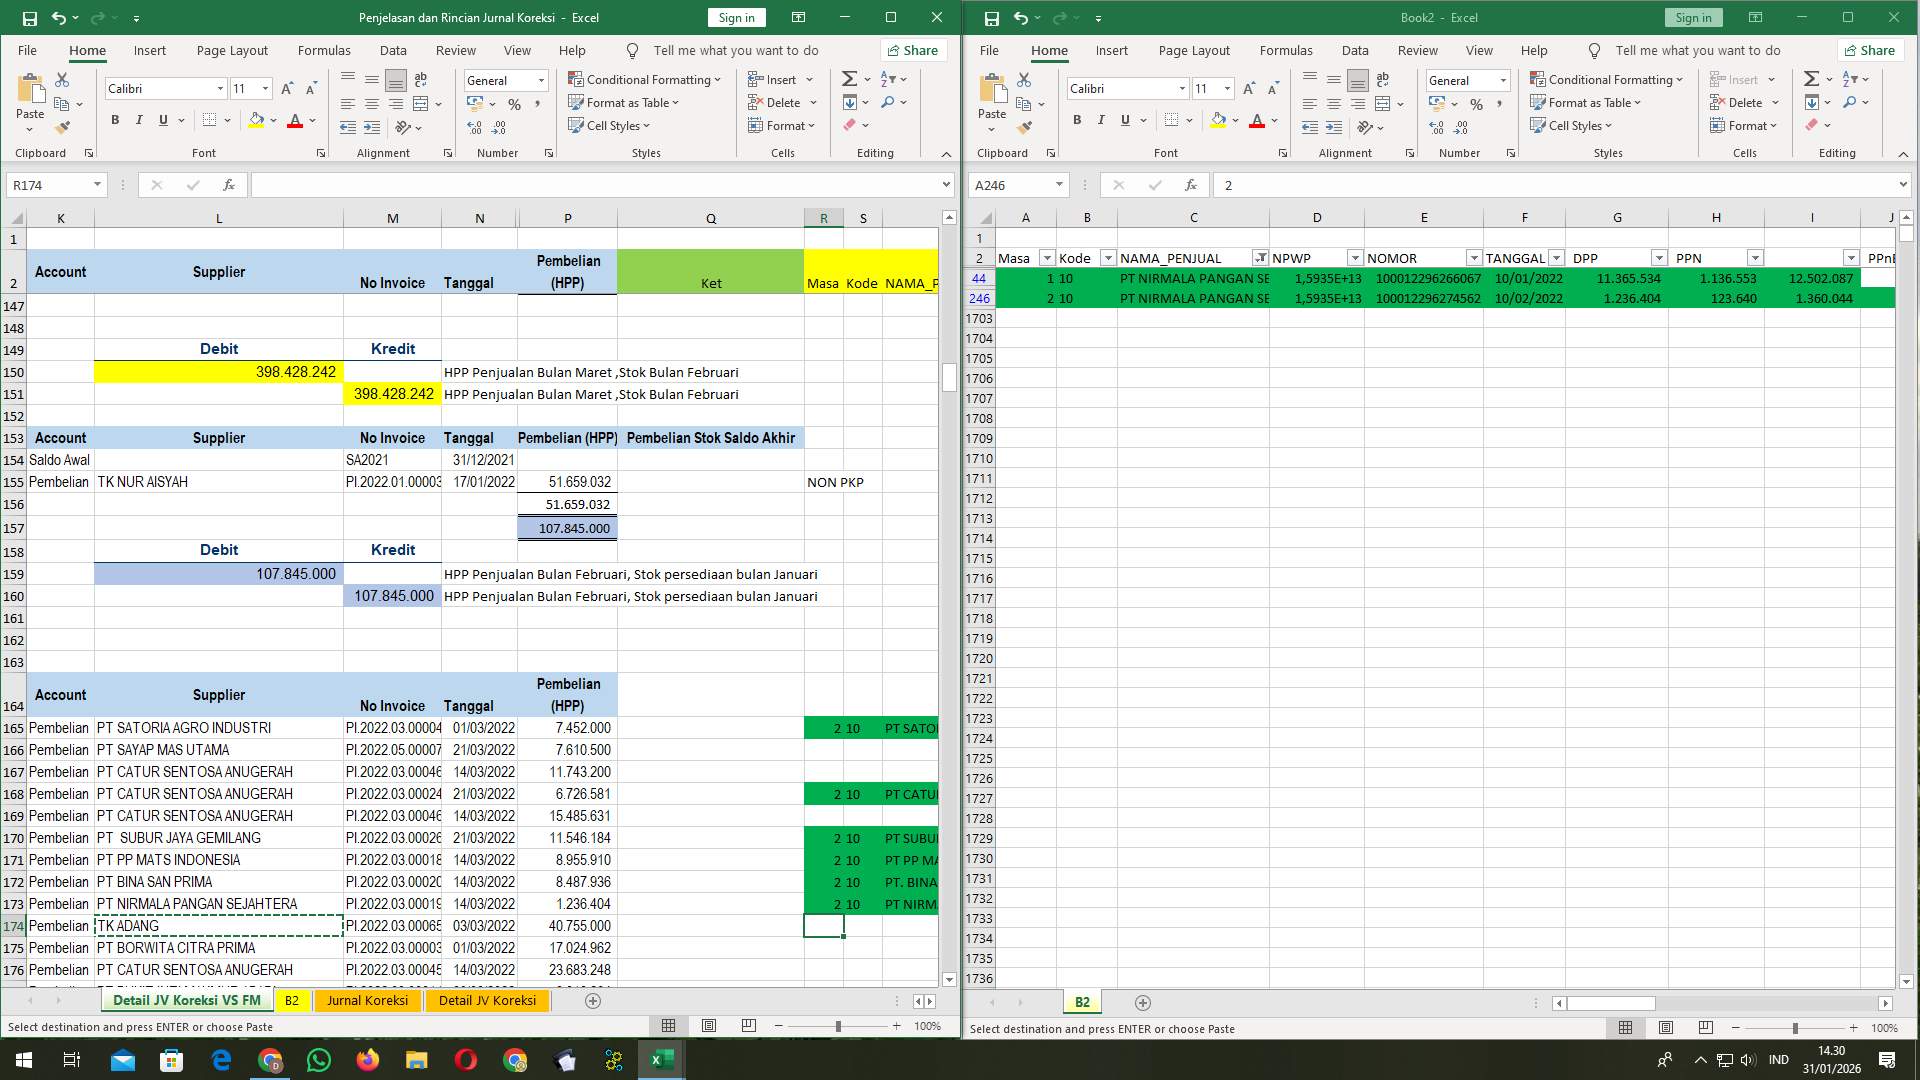Expand the Fill Color dropdown arrow
1920x1080 pixels.
271,120
